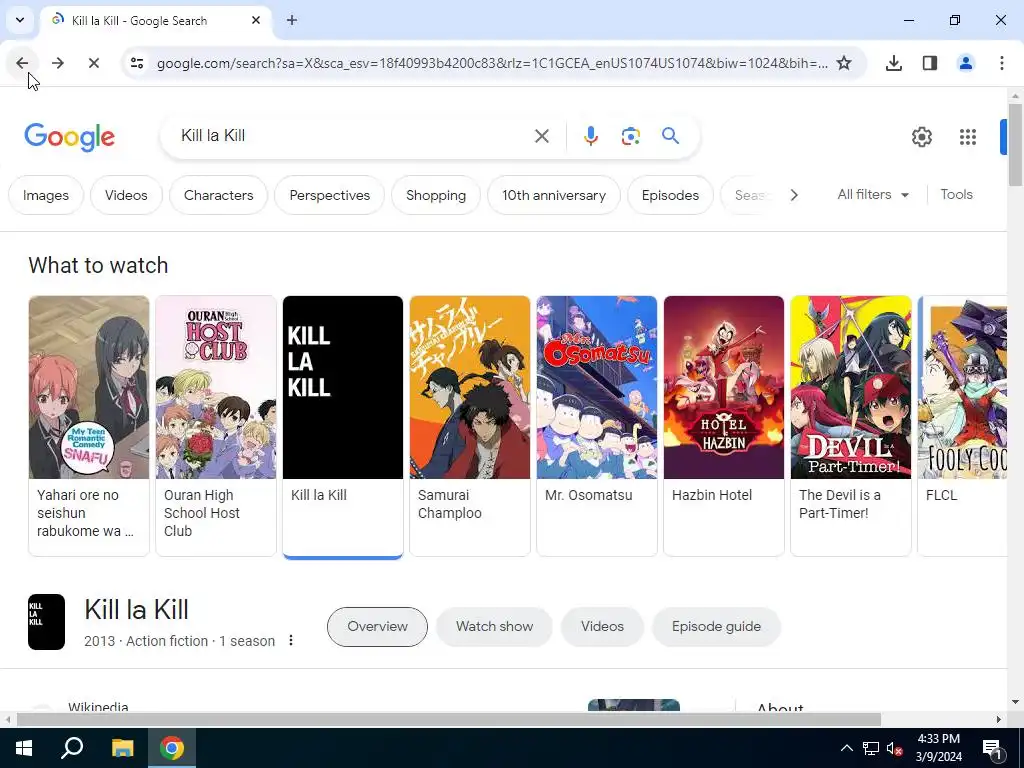Viewport: 1024px width, 768px height.
Task: Click the magnifier search button
Action: 670,136
